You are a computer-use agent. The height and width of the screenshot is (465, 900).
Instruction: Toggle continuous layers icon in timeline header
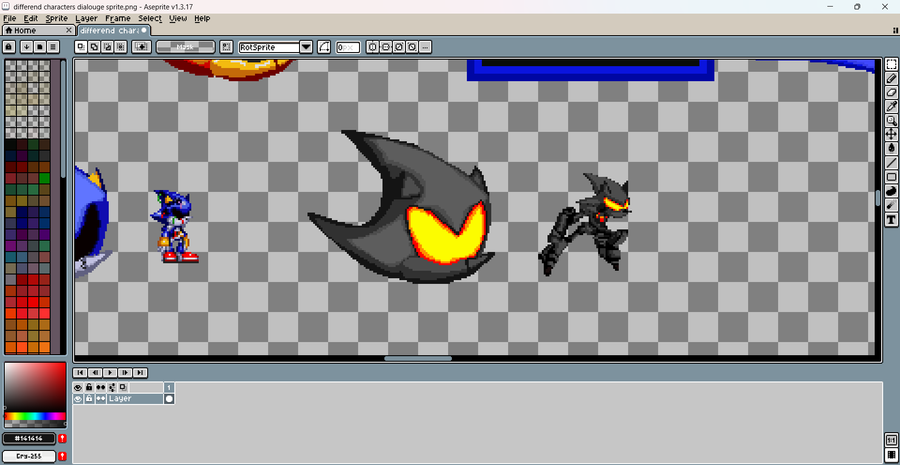pos(101,388)
